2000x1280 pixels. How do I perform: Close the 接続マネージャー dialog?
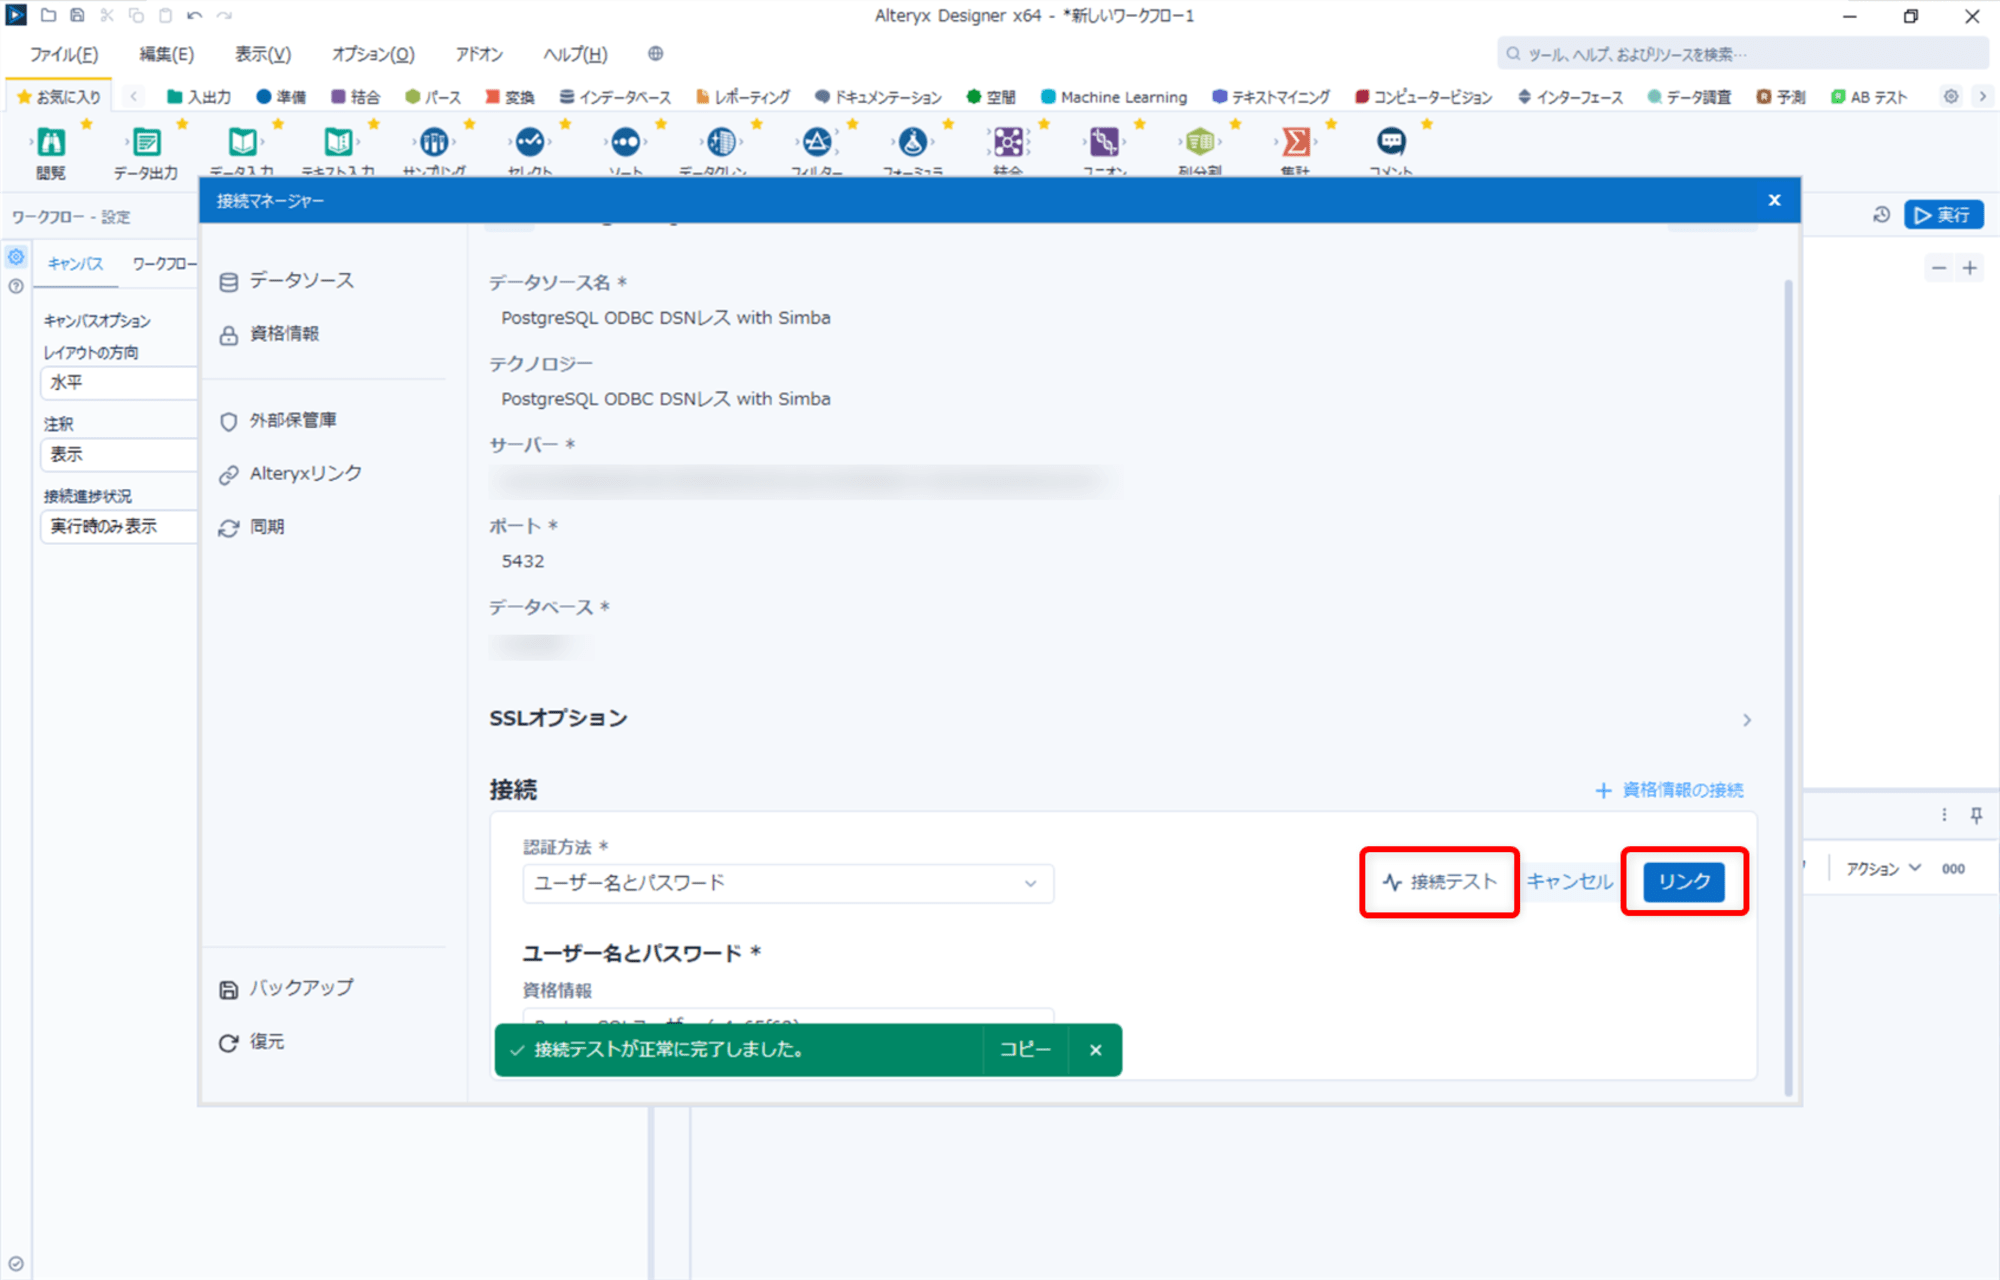[1774, 200]
